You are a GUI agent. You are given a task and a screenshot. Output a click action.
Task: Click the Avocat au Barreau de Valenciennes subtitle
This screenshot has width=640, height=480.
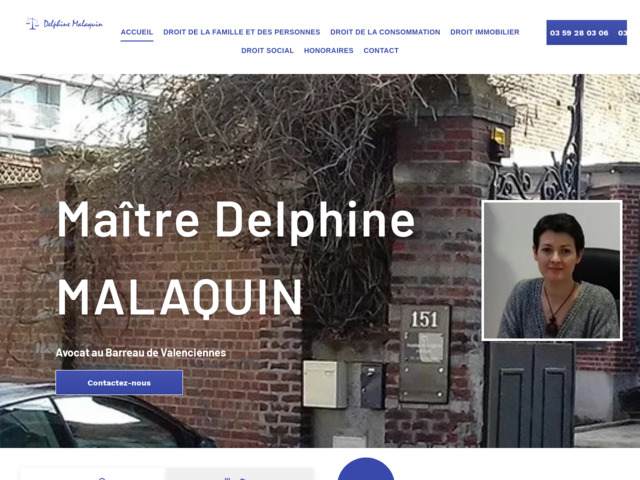[x=141, y=353]
